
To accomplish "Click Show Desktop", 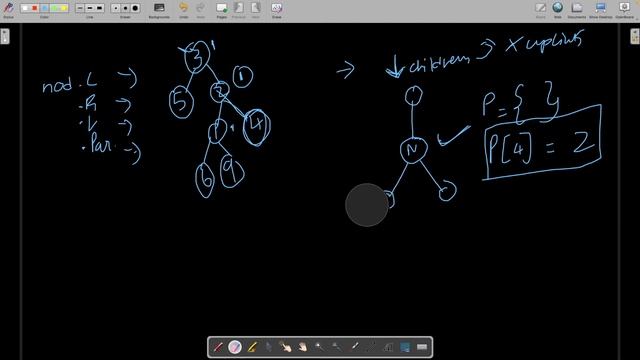I will [x=600, y=10].
